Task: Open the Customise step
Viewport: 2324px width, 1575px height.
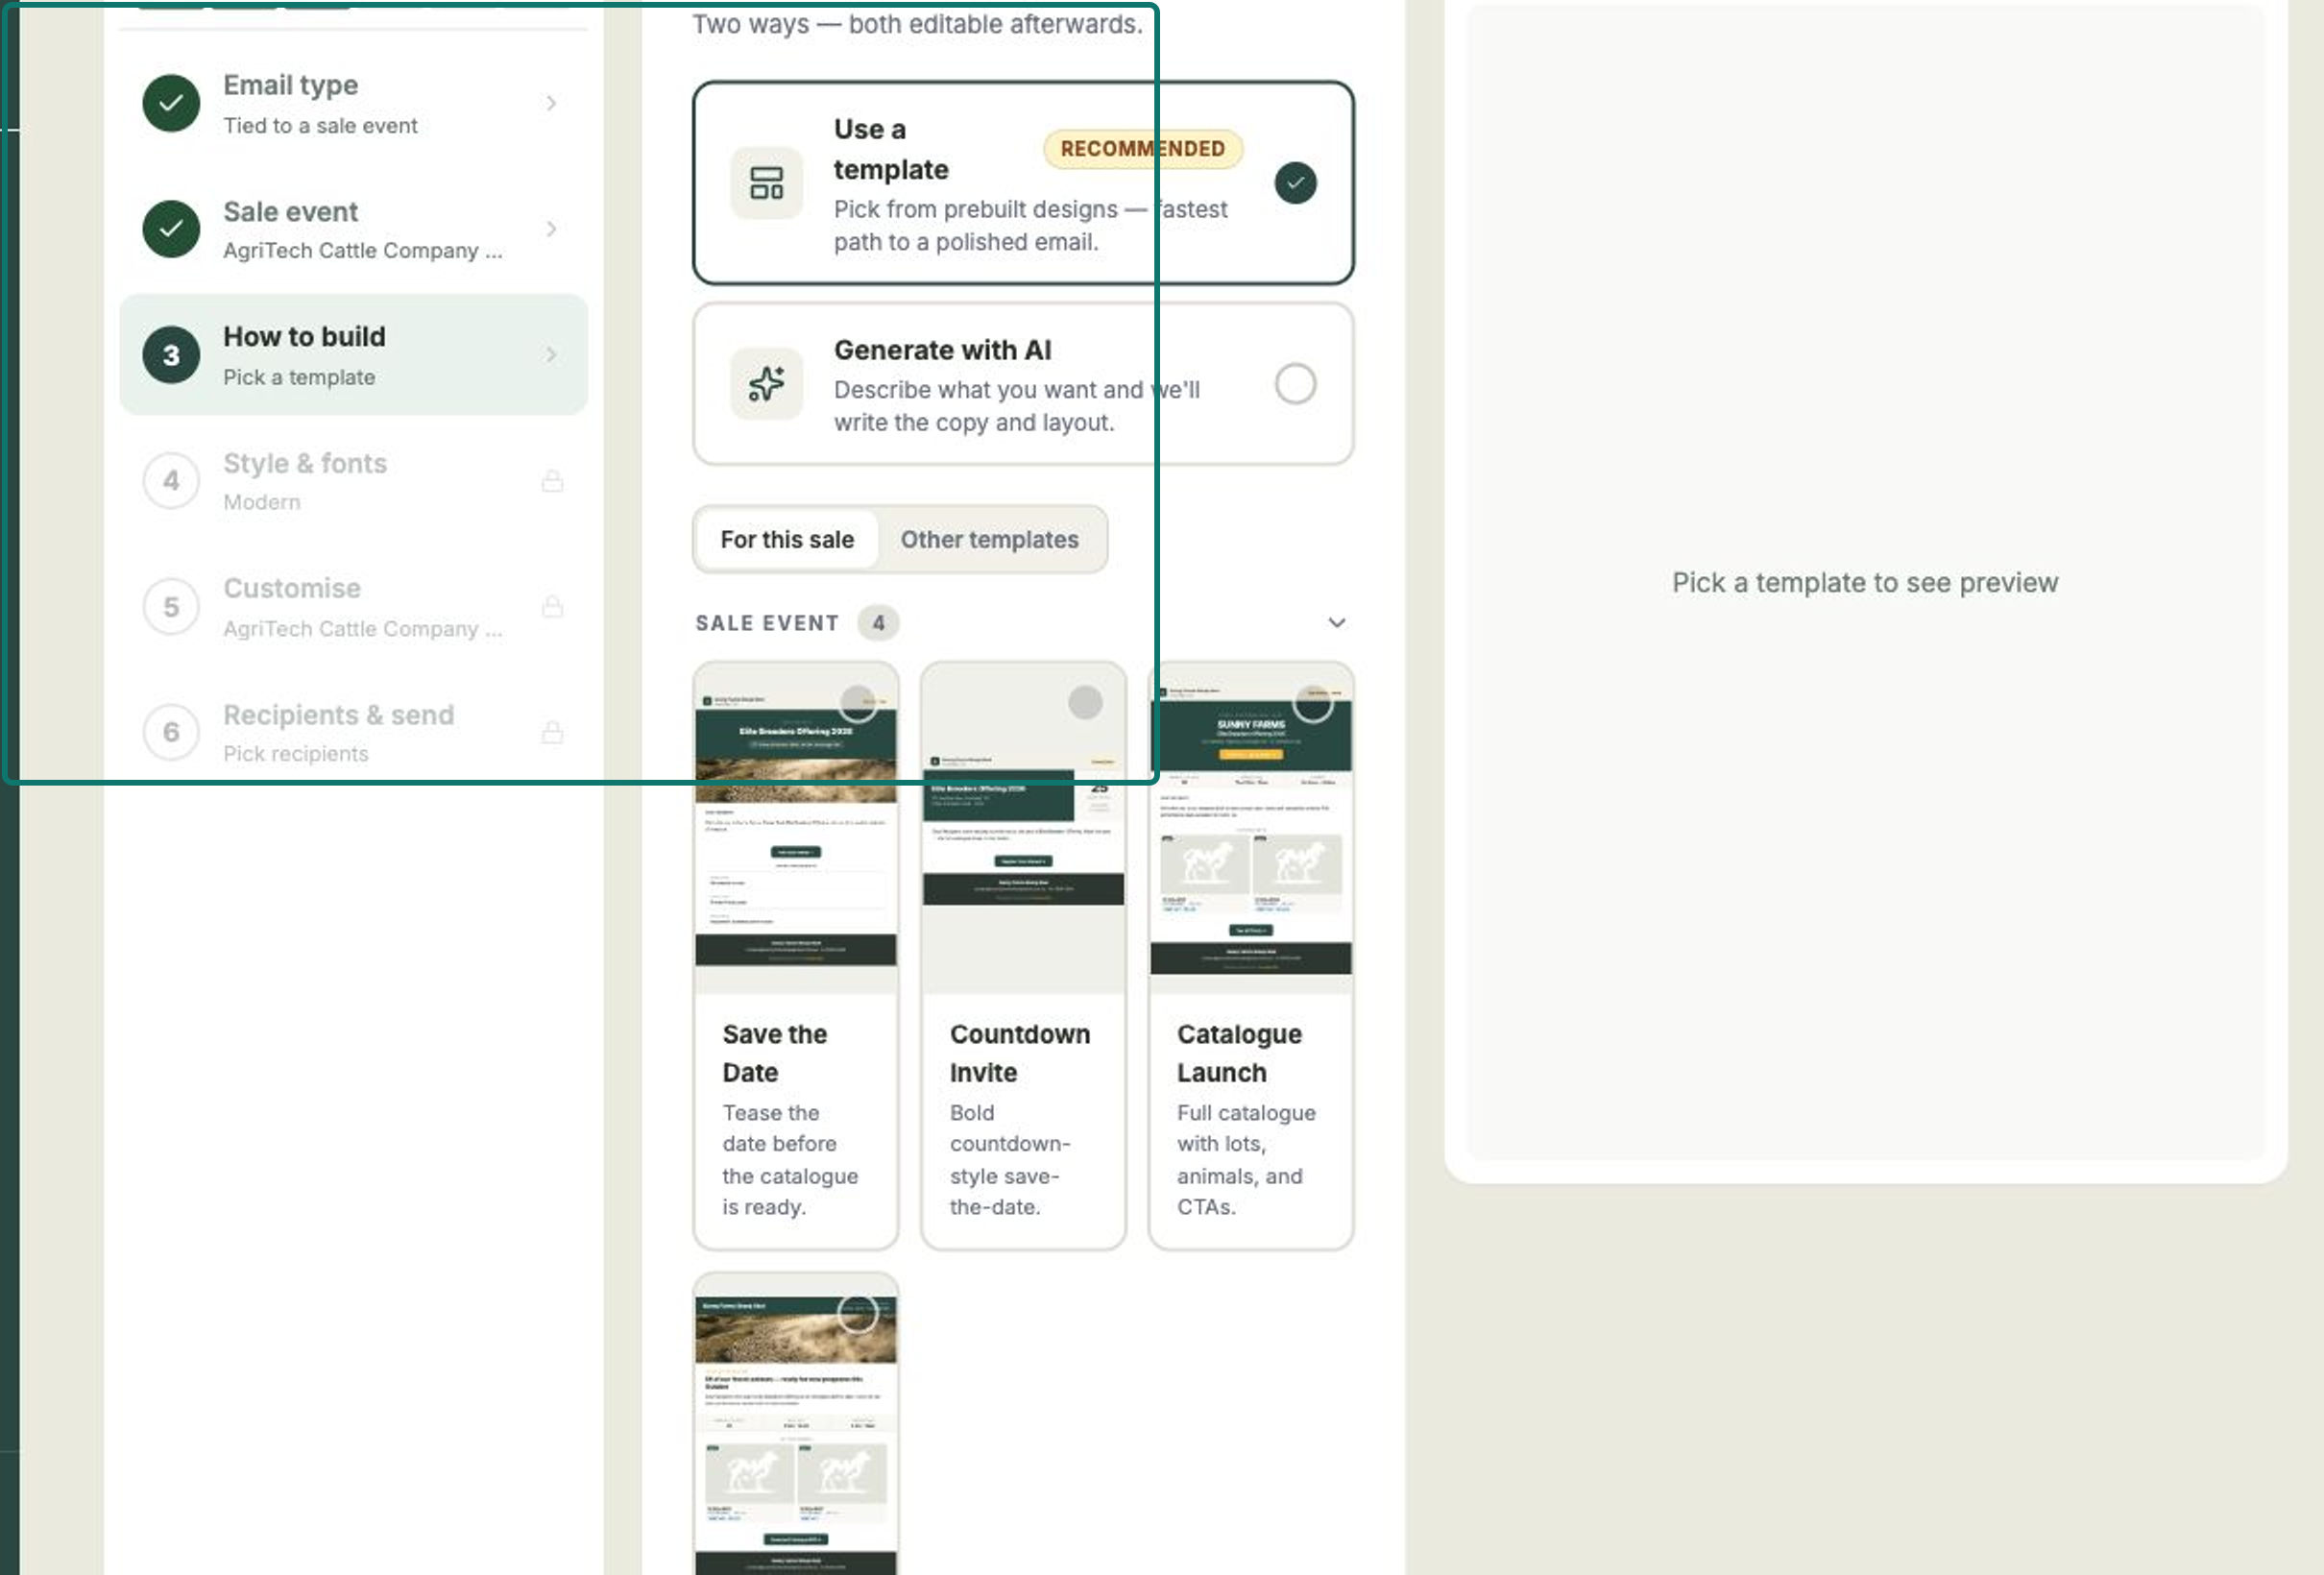Action: [x=353, y=607]
